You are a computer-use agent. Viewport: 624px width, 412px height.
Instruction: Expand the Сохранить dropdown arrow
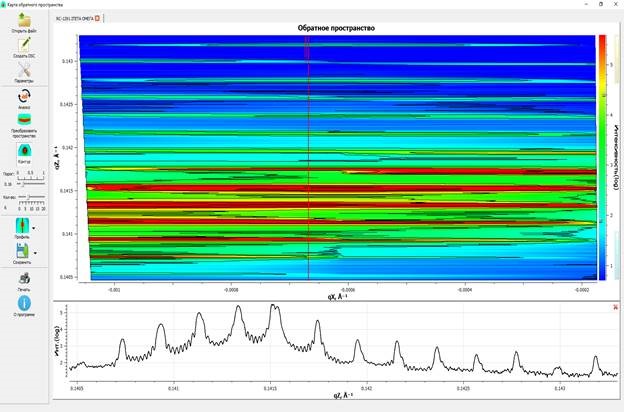(35, 252)
